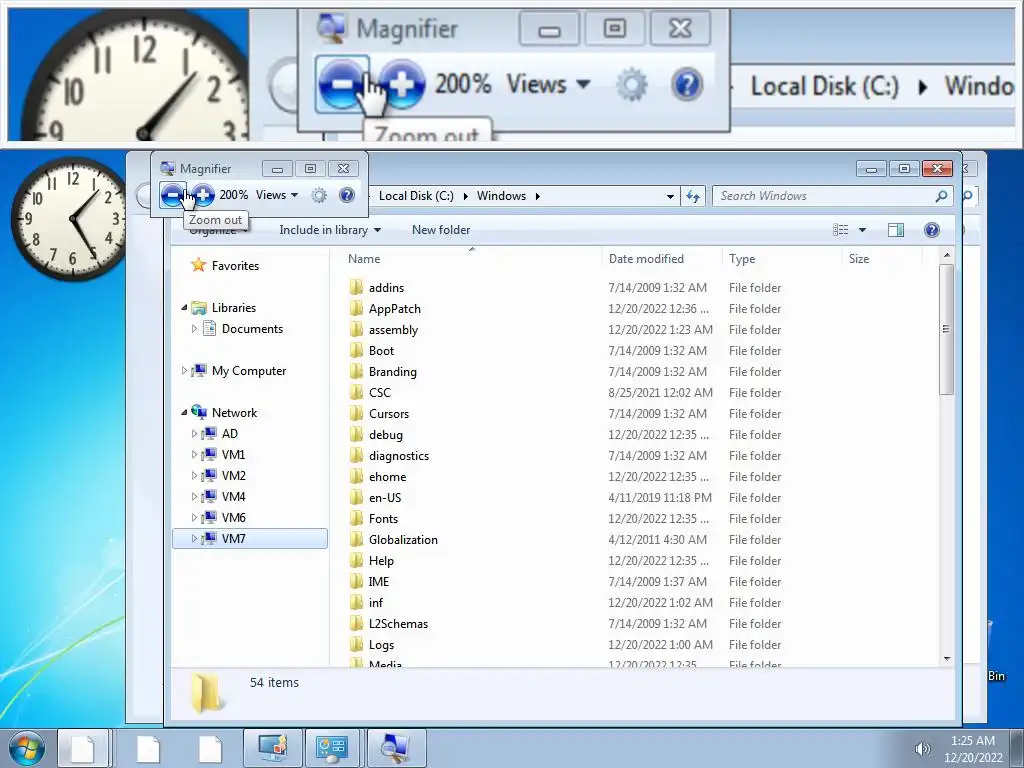The image size is (1024, 768).
Task: Expand the VM7 network node
Action: pos(194,539)
